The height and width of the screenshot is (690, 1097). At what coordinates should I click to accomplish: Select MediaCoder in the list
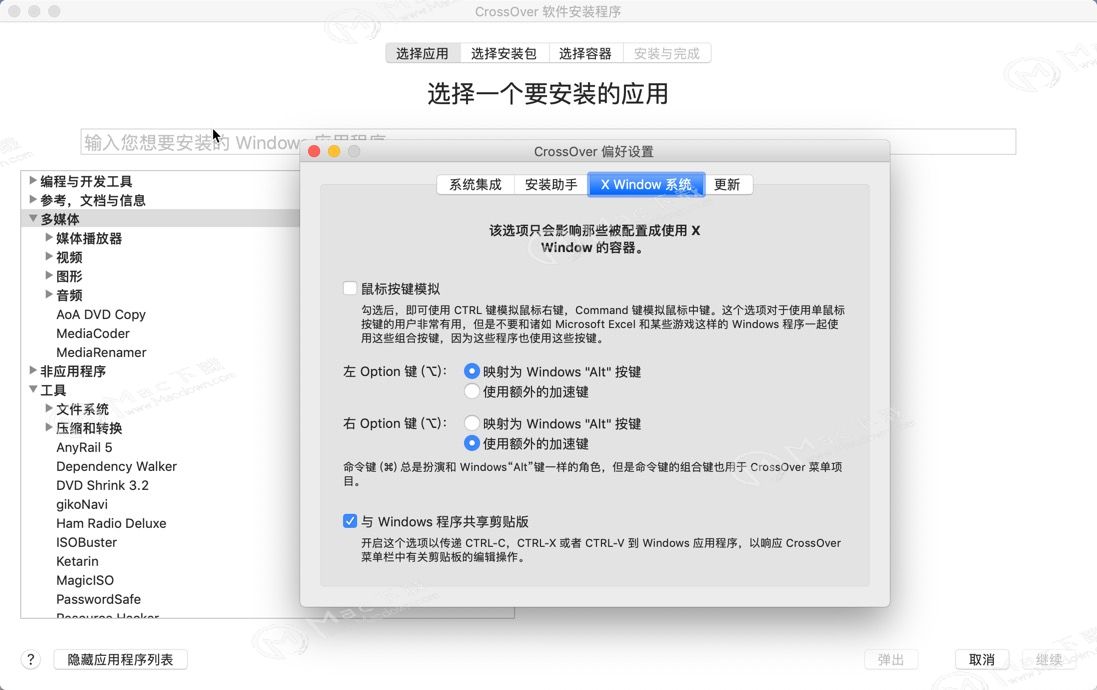point(93,333)
